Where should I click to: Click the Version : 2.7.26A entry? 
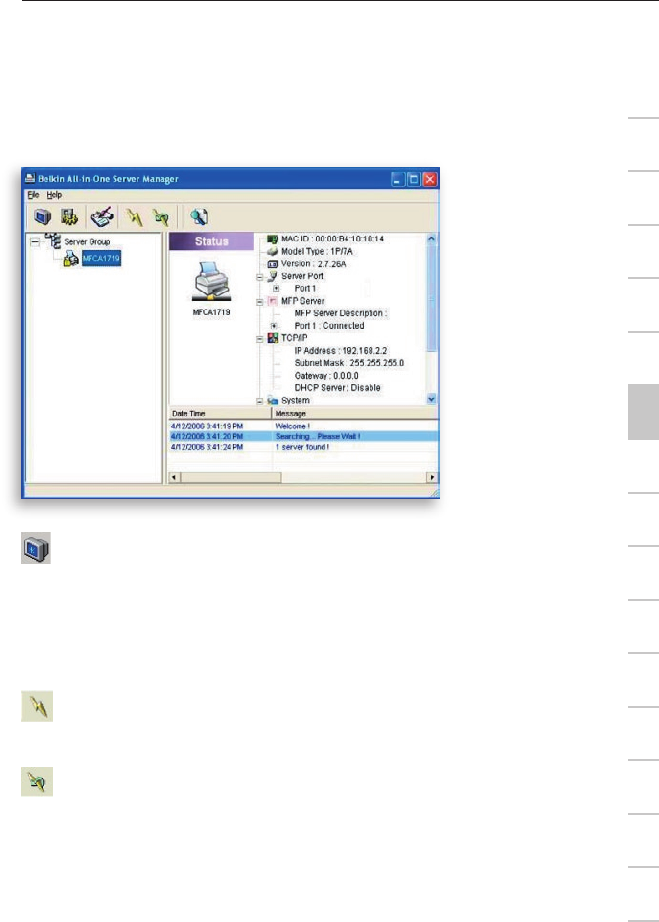(x=313, y=264)
